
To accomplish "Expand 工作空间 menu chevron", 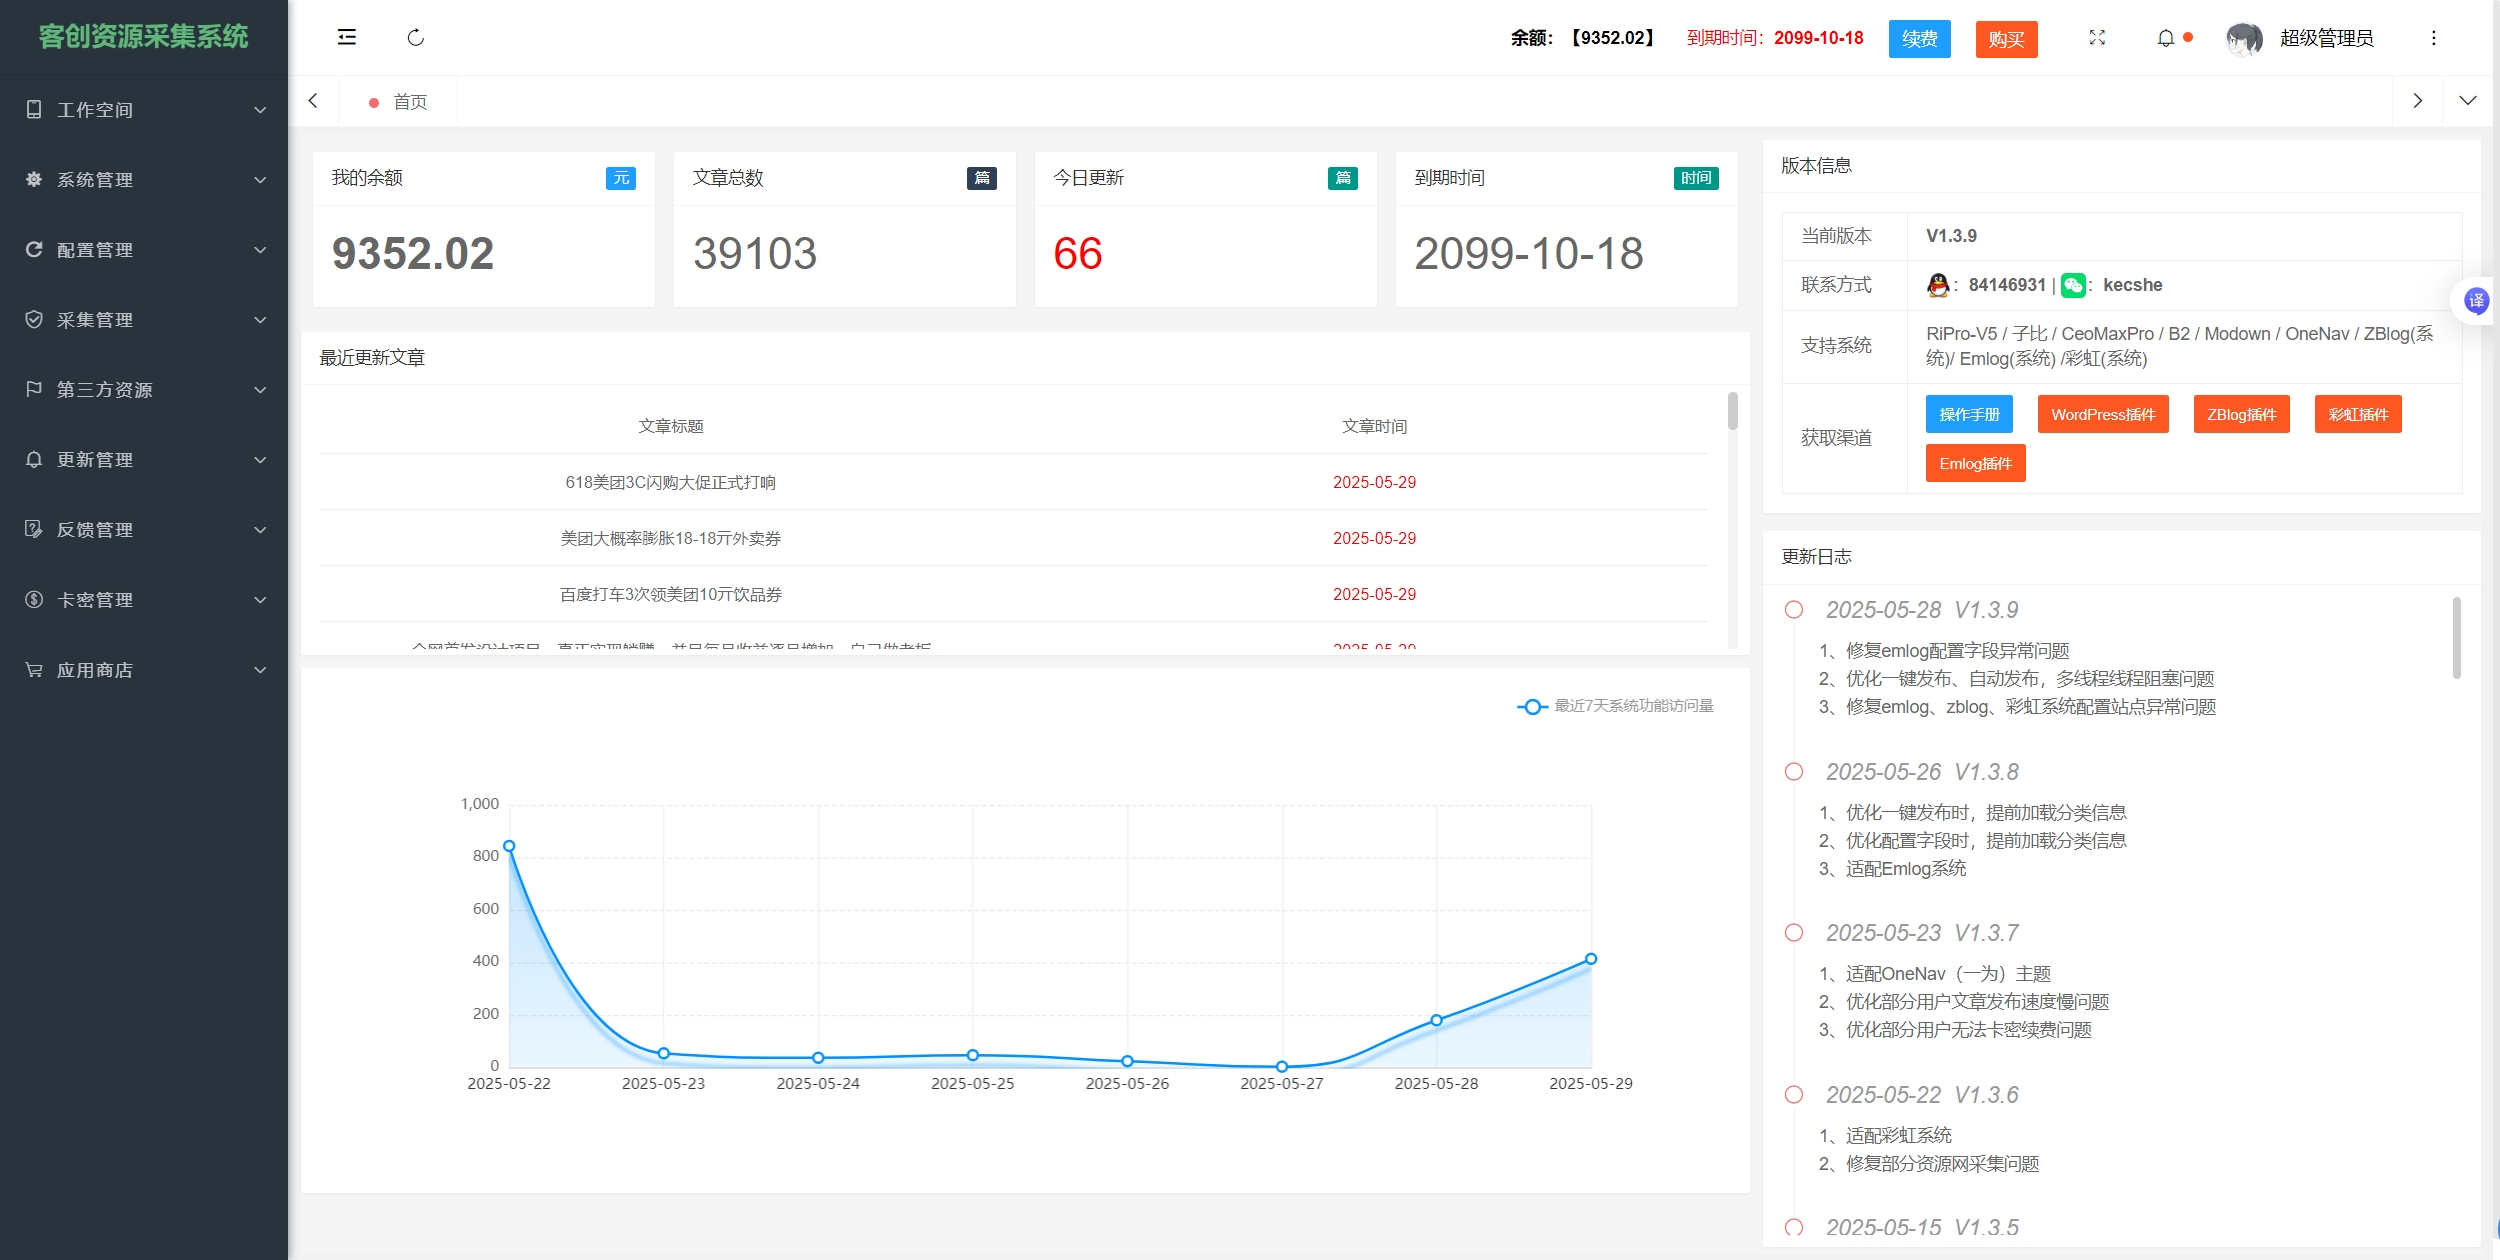I will click(260, 110).
